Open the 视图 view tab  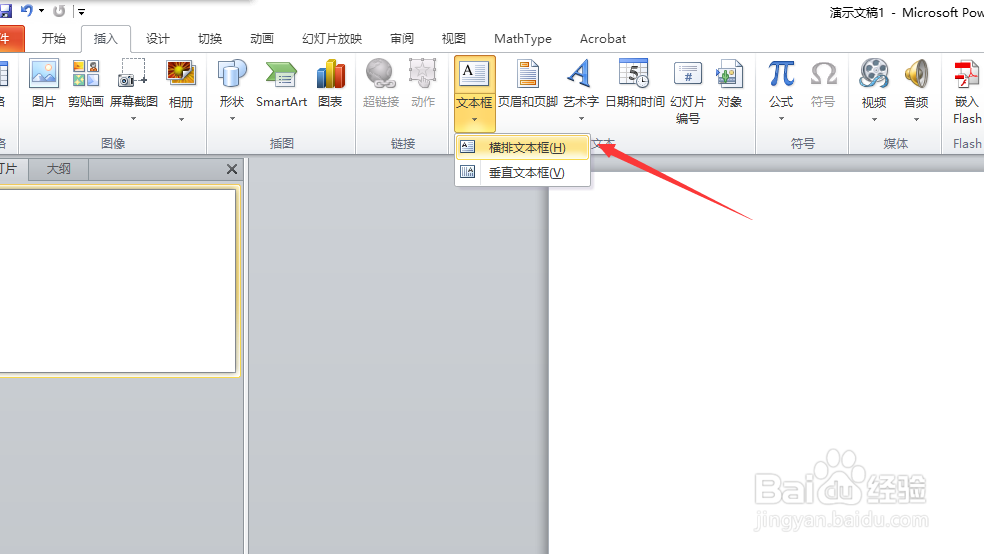point(454,39)
